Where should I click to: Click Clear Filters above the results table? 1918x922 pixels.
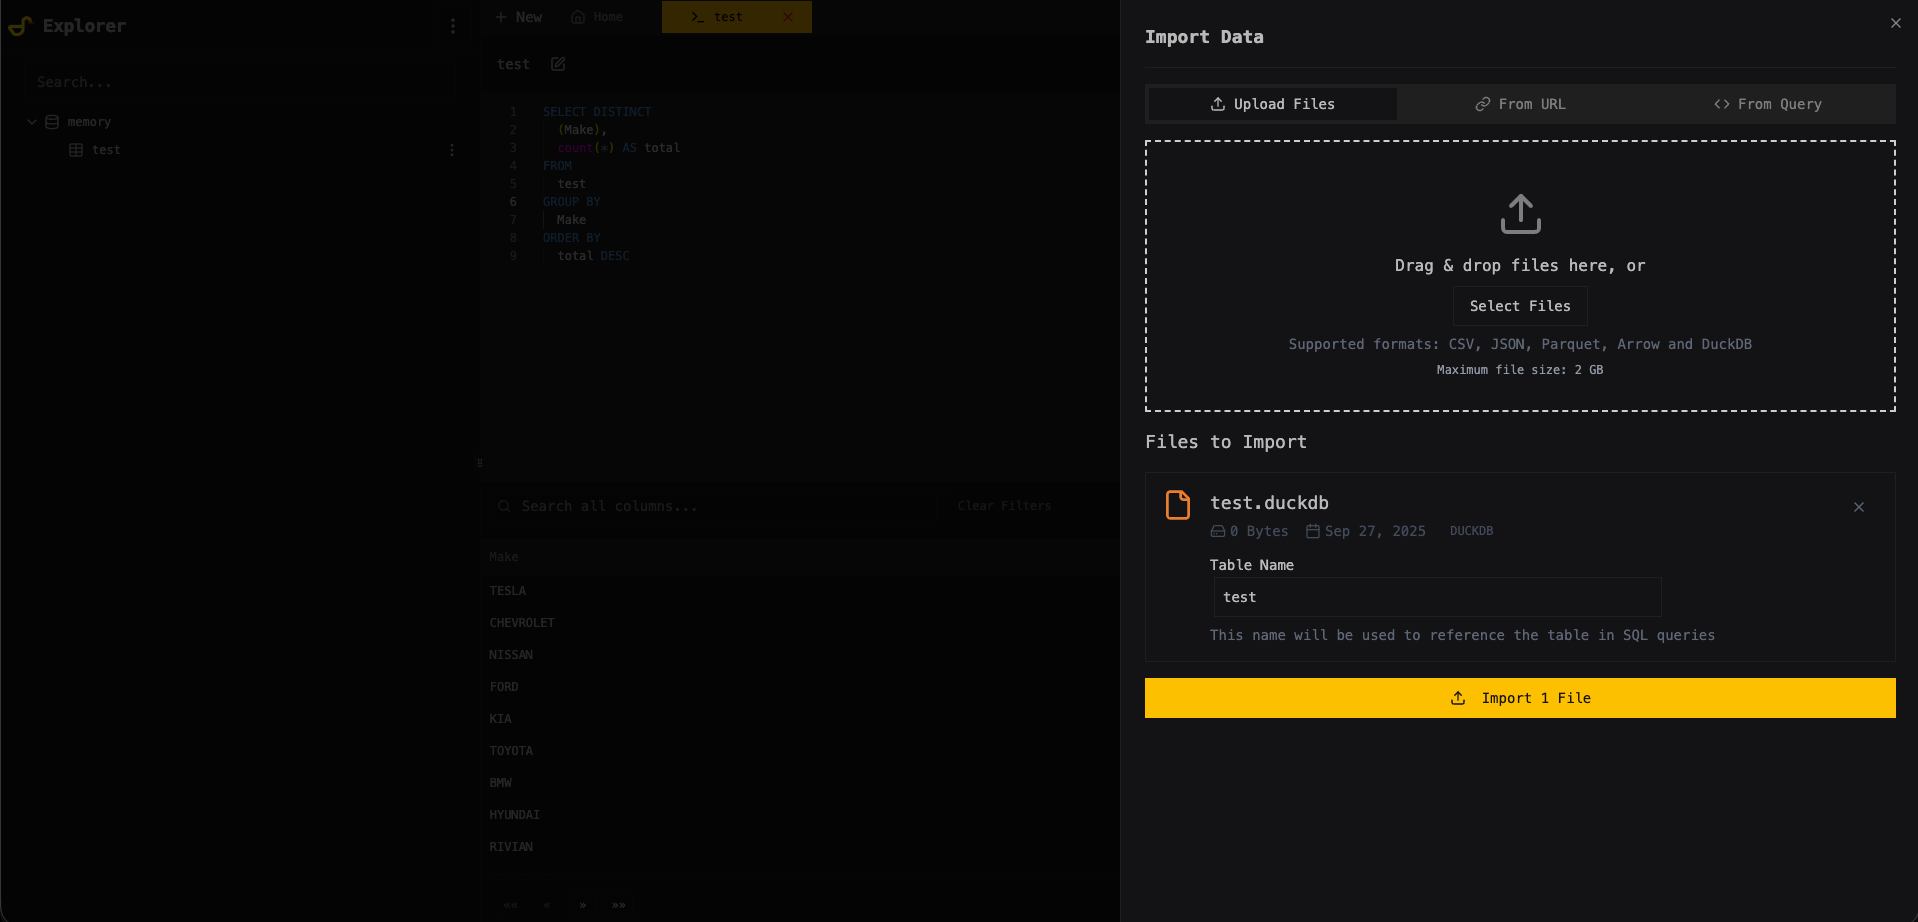[1003, 506]
